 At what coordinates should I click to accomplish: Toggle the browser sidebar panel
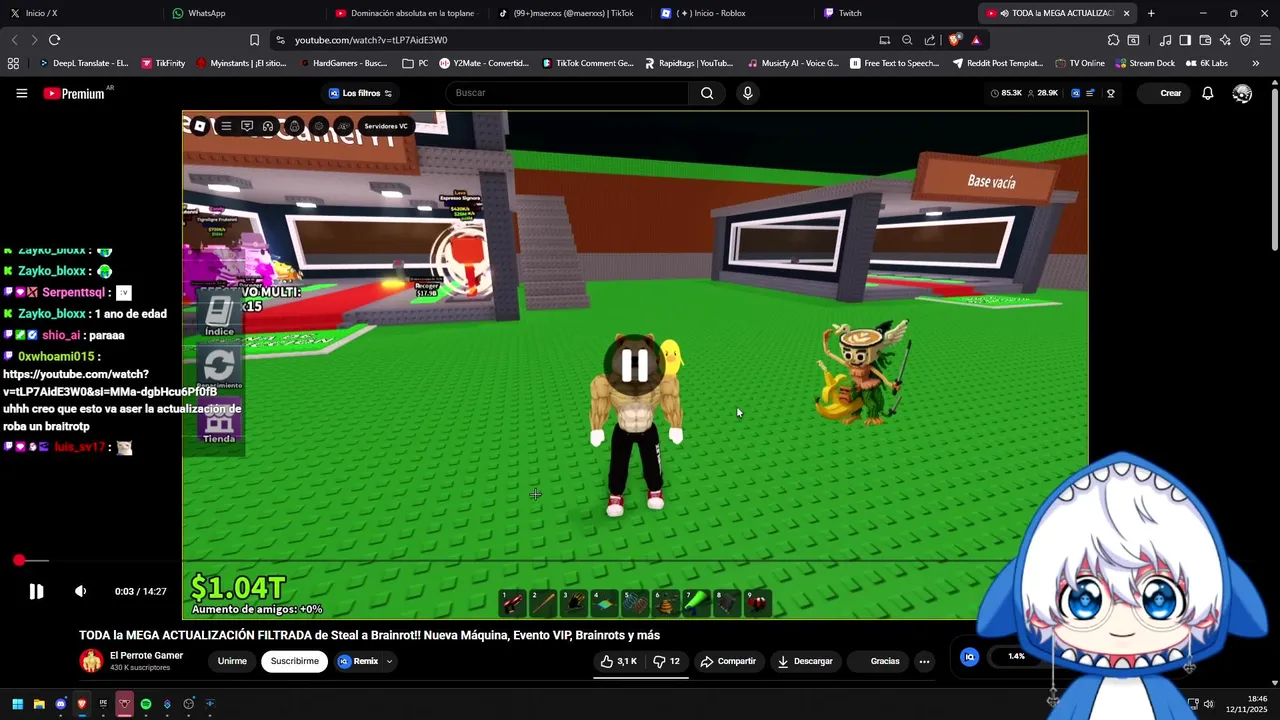[1185, 40]
